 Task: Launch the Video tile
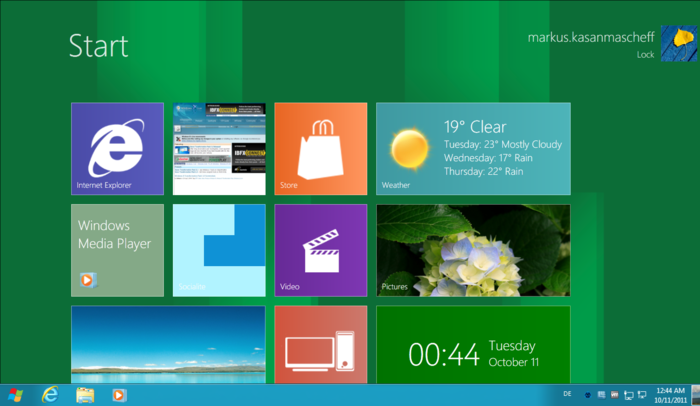click(x=320, y=250)
